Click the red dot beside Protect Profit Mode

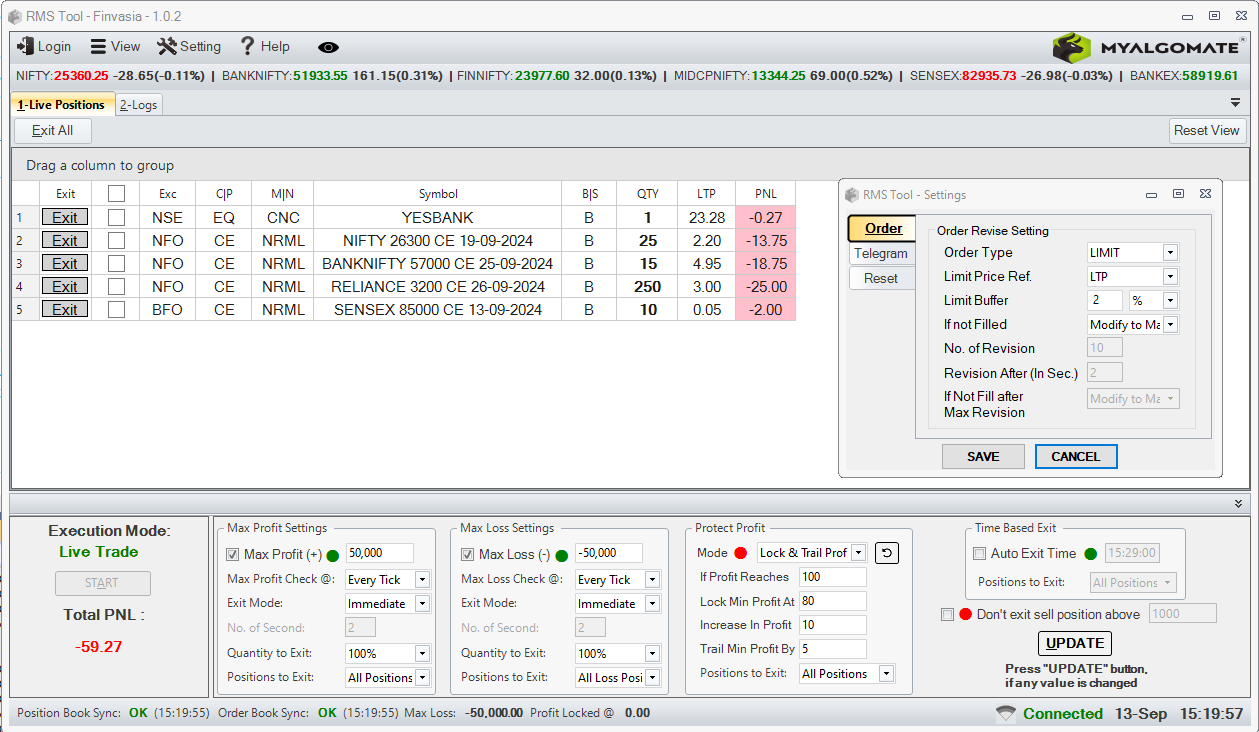pos(741,553)
